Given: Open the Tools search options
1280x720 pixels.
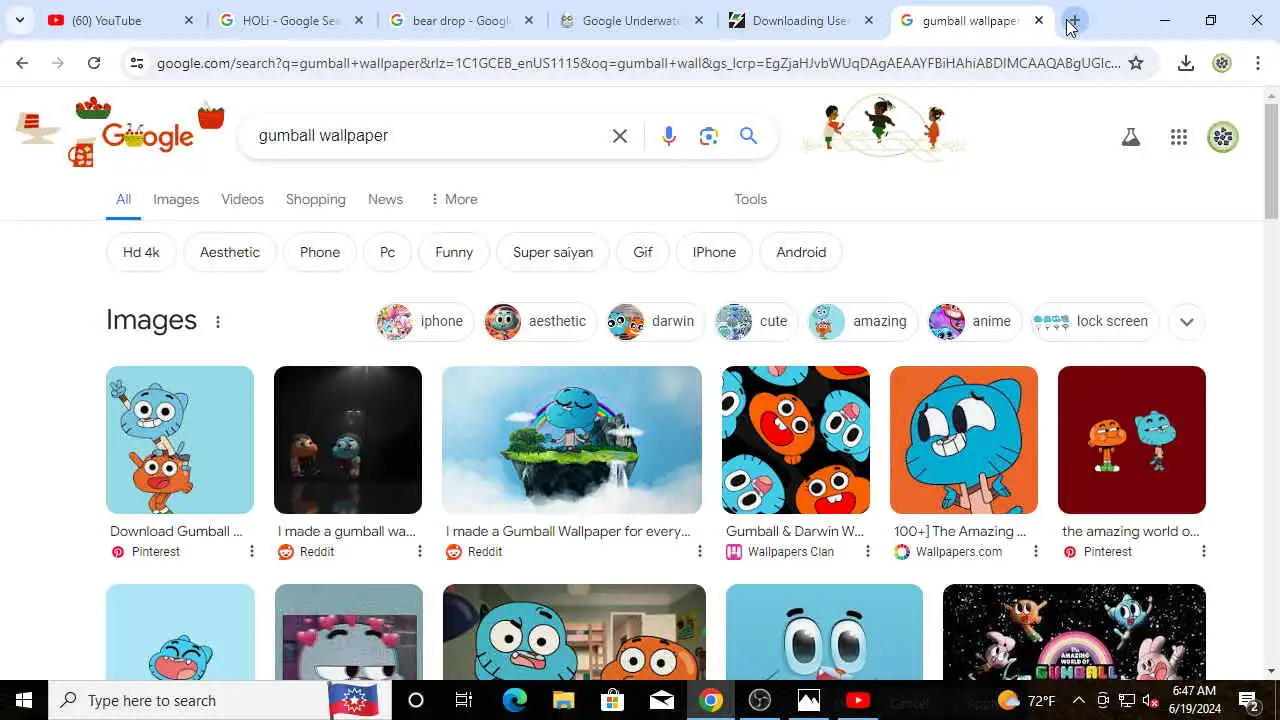Looking at the screenshot, I should (750, 199).
